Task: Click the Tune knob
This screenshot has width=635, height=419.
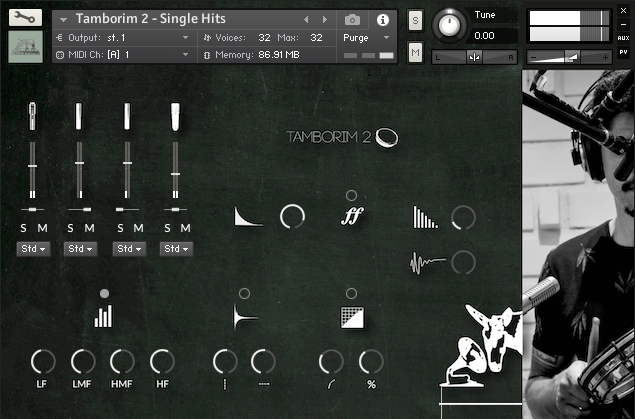Action: pos(449,26)
